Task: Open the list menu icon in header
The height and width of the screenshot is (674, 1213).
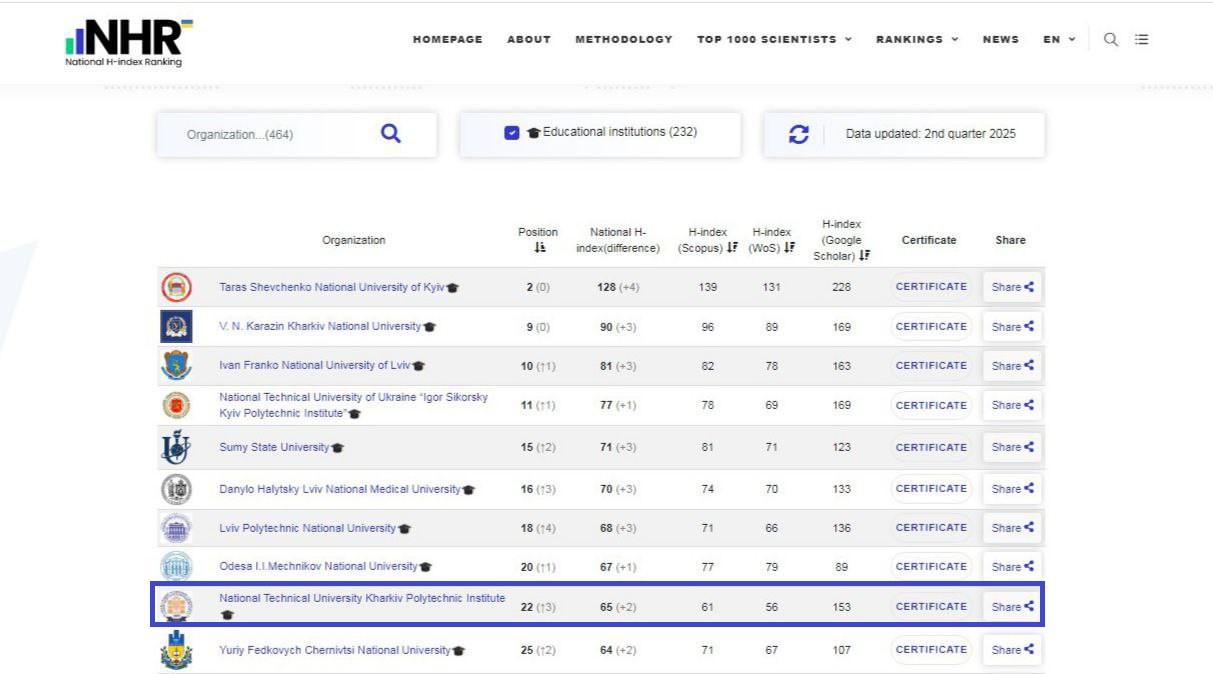Action: (x=1142, y=40)
